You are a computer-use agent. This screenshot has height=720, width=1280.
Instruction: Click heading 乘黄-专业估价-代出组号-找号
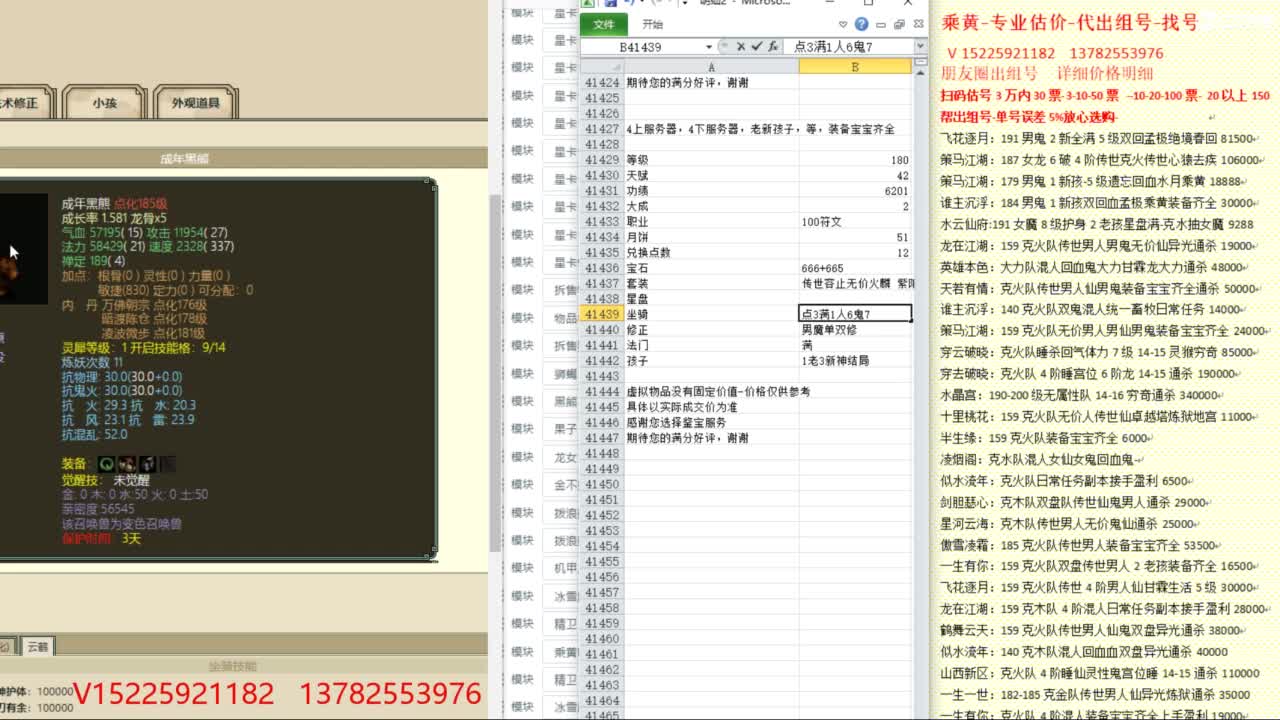pos(1070,22)
